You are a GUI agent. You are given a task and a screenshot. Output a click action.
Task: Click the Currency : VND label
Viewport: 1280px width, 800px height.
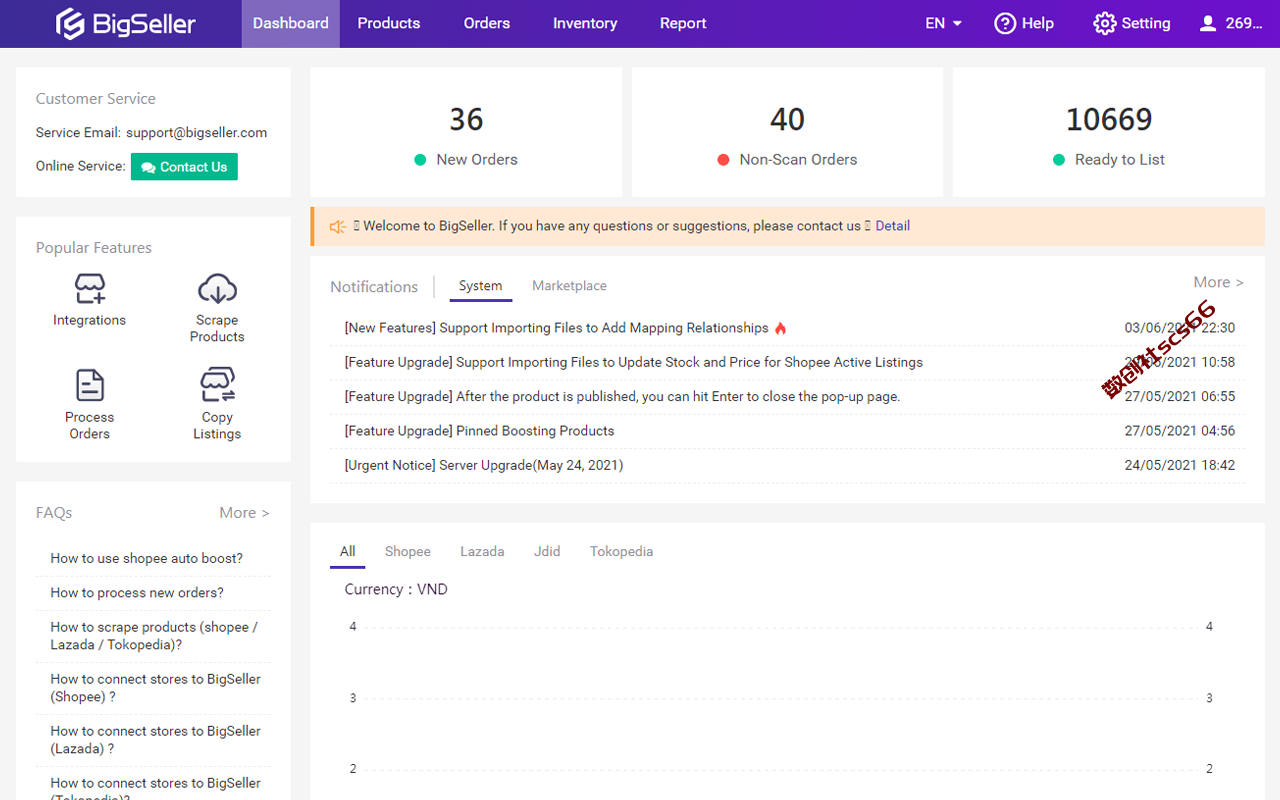tap(396, 590)
